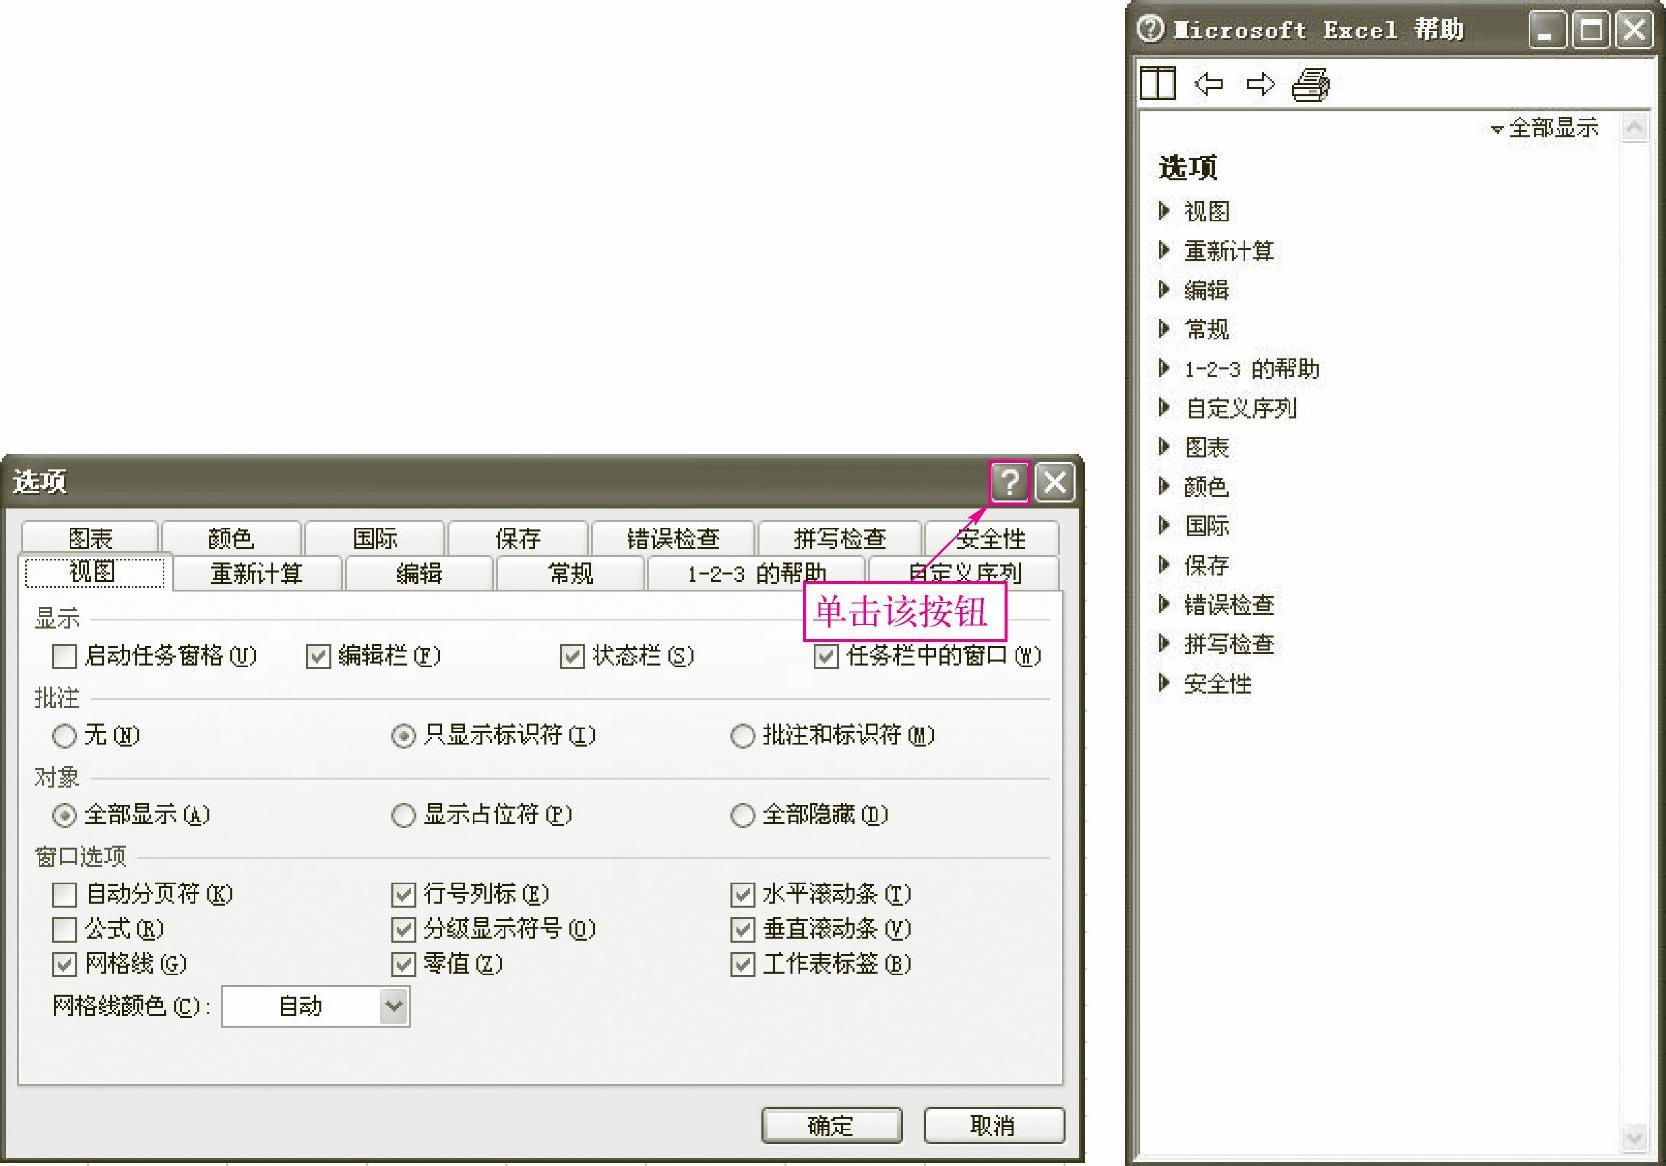Cancel the dialog with 取消 button
The width and height of the screenshot is (1666, 1166).
click(x=993, y=1125)
